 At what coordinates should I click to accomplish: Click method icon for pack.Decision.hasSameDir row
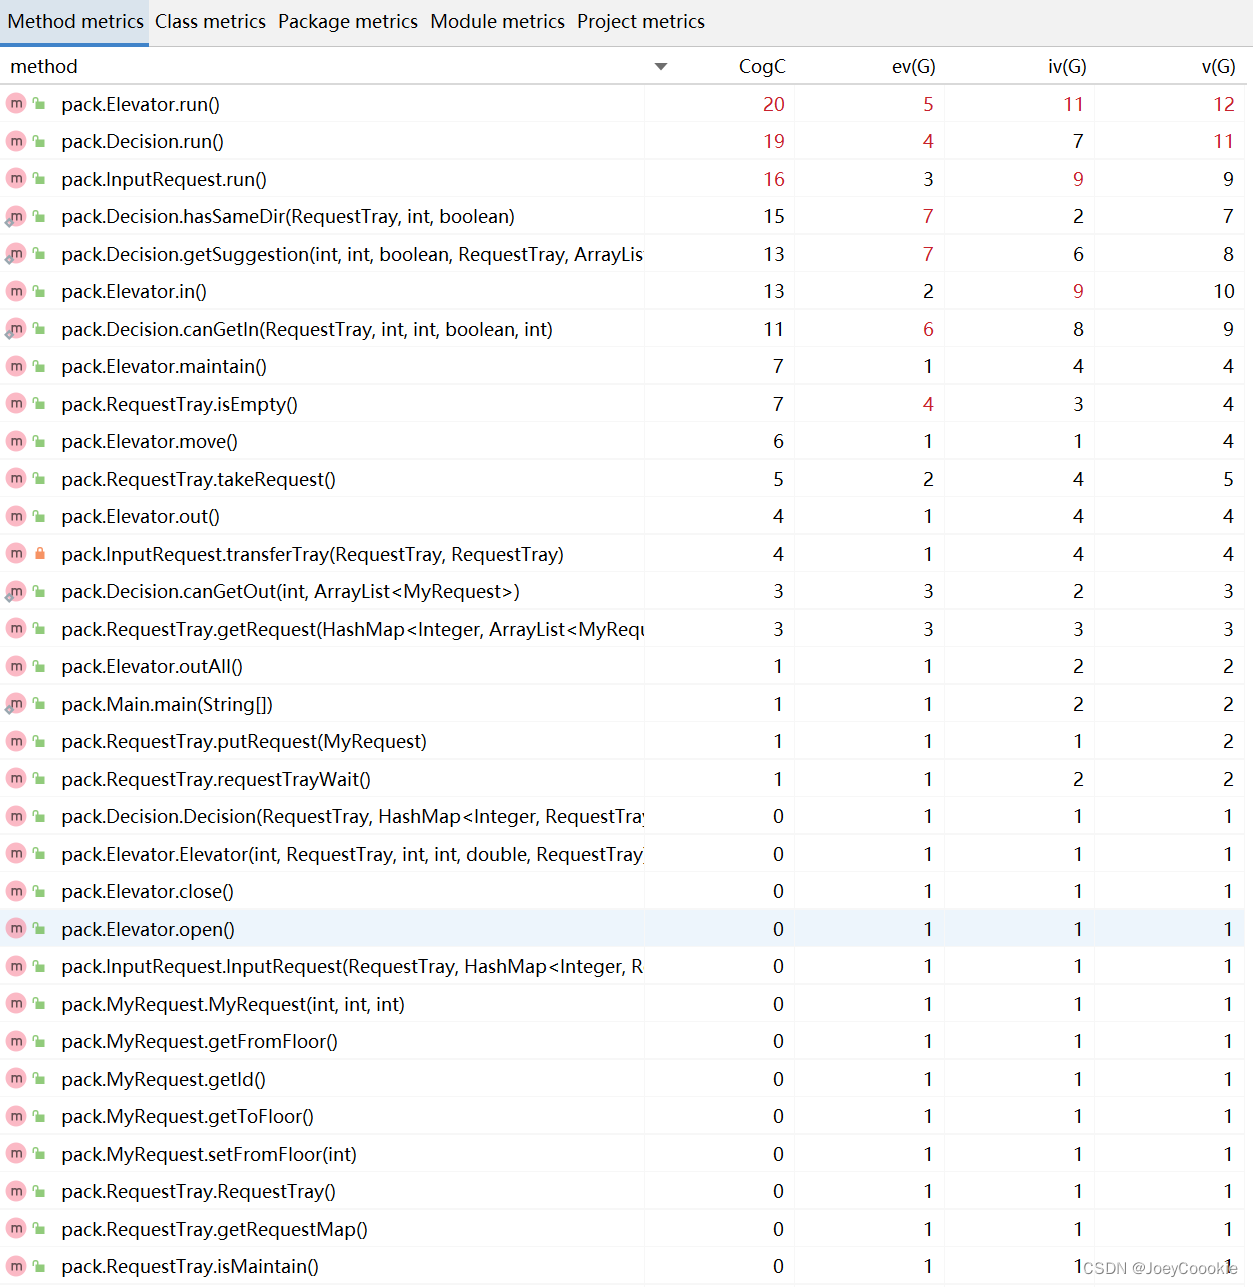(x=16, y=216)
